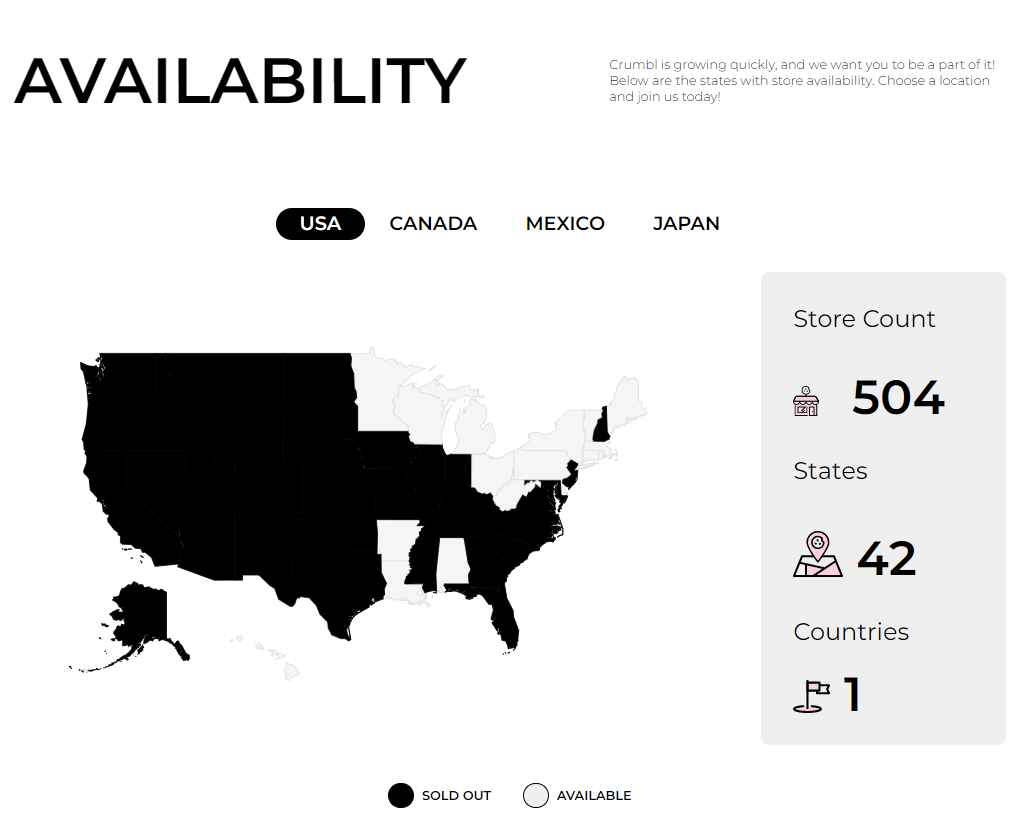Click the 504 store count number
The image size is (1013, 823).
click(898, 398)
